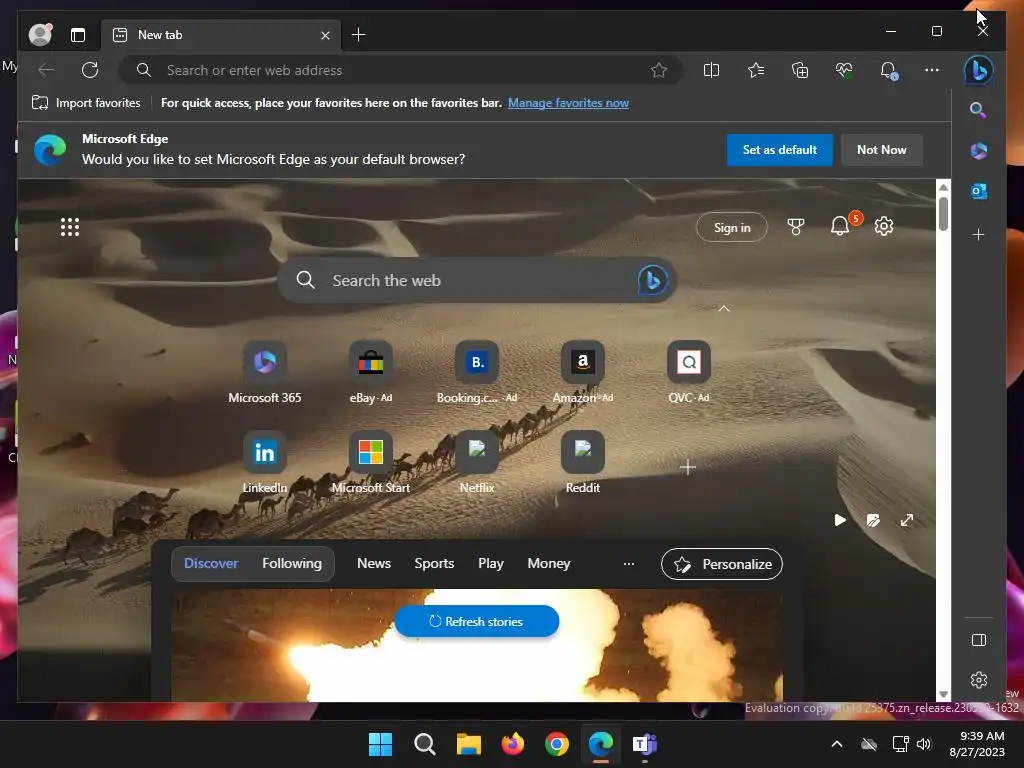
Task: Open Bing Chat sidebar button
Action: click(x=978, y=70)
